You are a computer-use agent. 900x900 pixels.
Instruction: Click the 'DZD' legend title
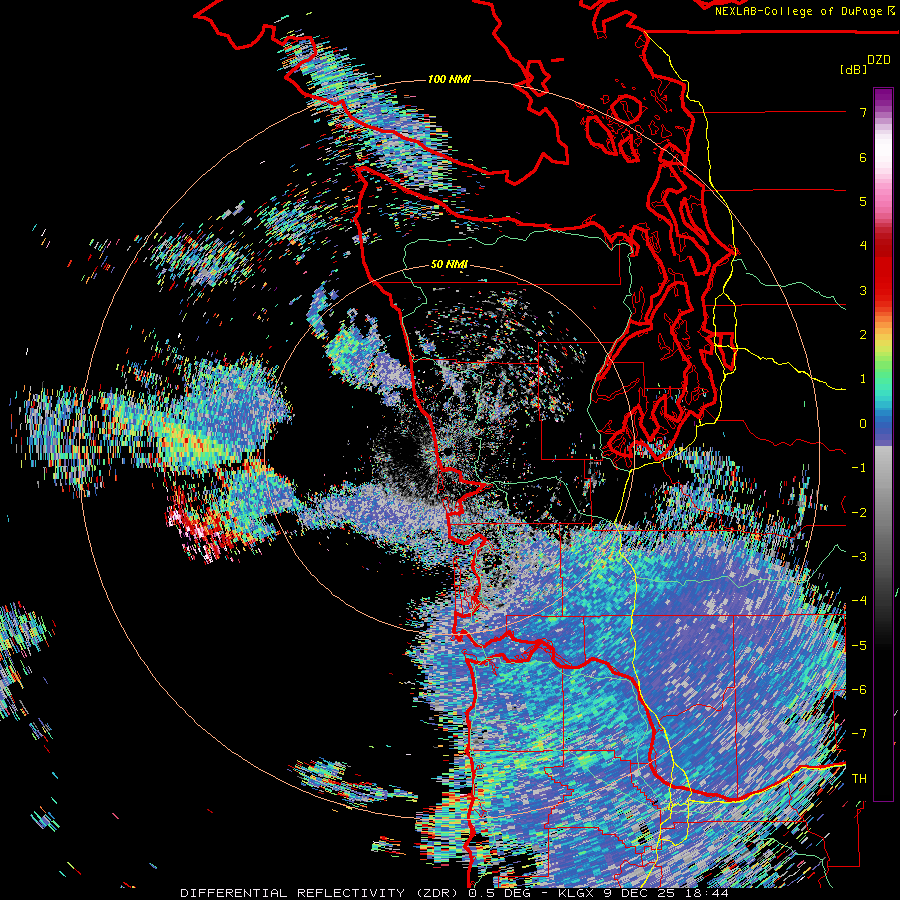(x=878, y=60)
